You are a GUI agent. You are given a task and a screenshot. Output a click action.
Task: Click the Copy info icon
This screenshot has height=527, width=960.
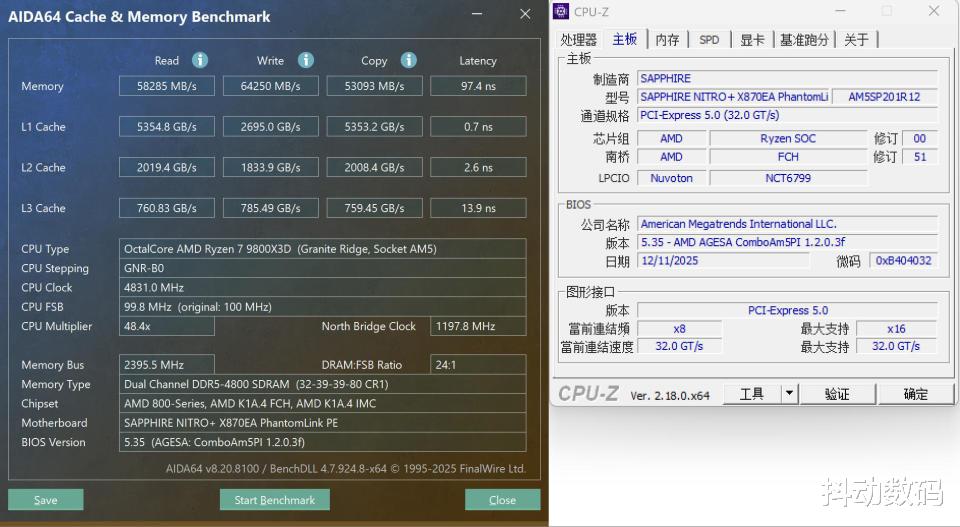coord(408,60)
